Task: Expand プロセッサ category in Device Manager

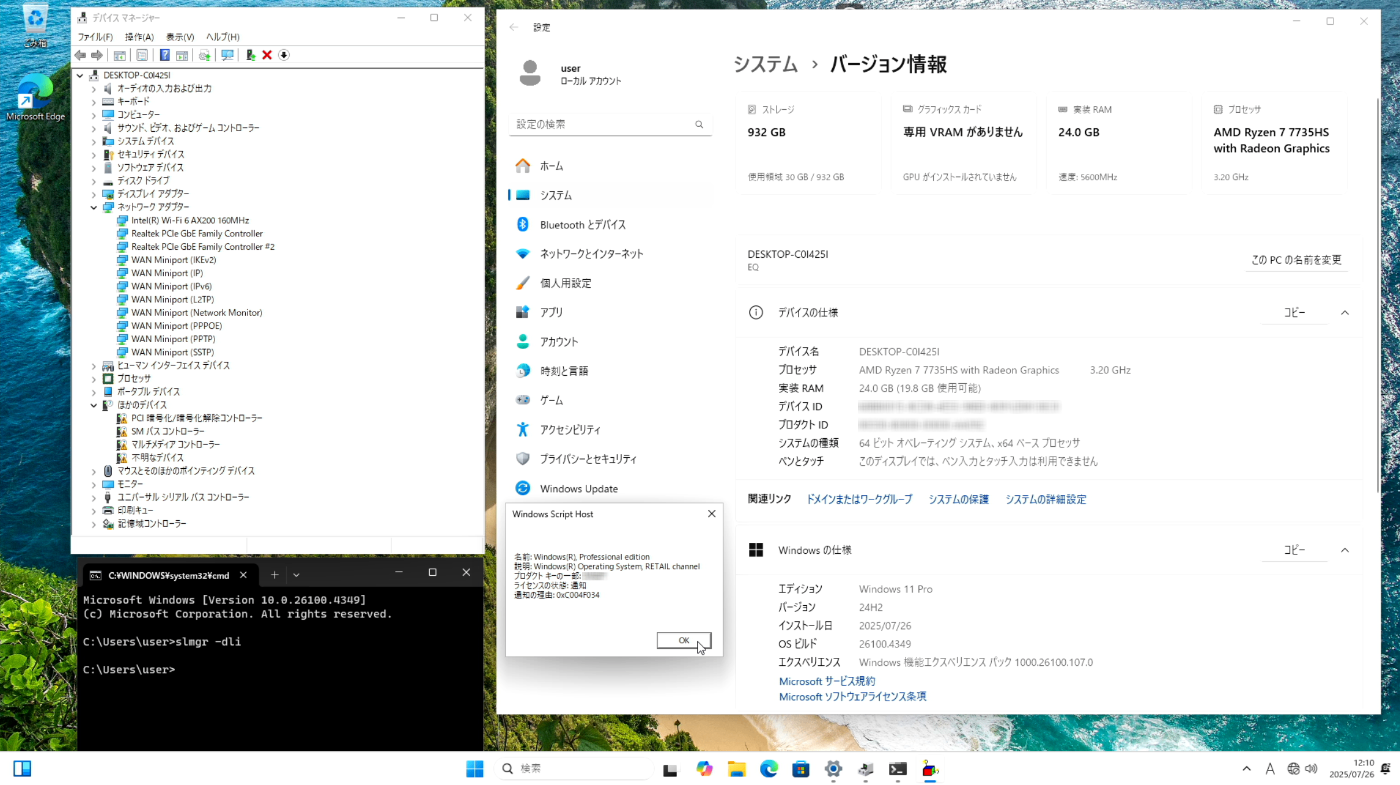Action: coord(94,378)
